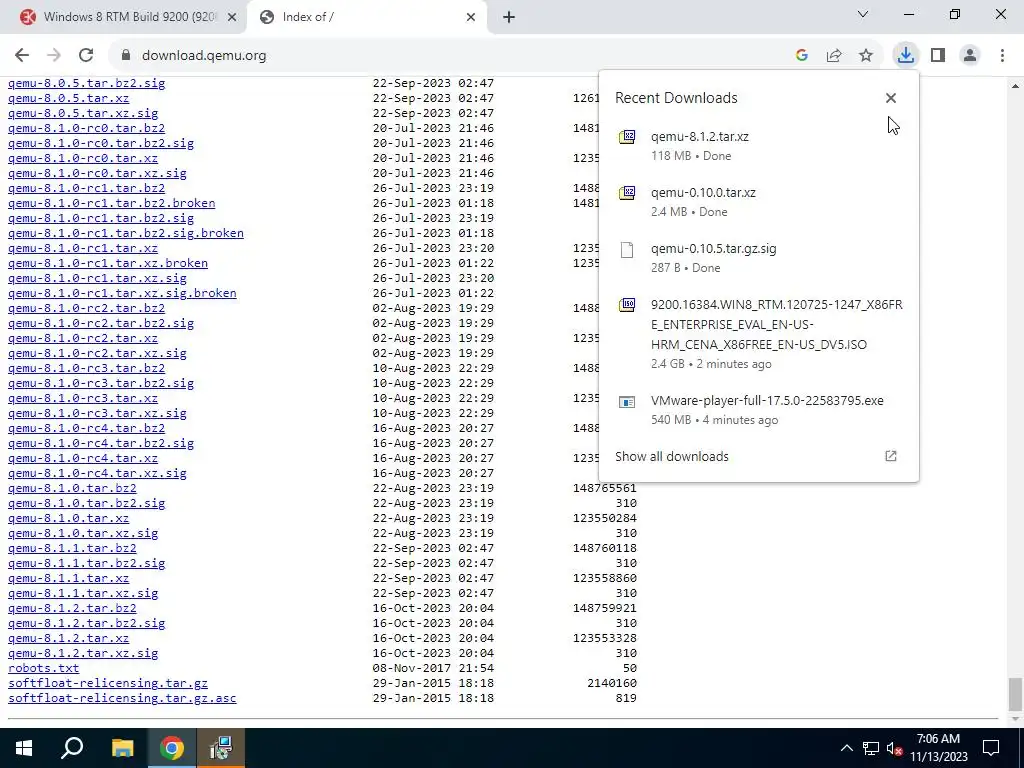1024x768 pixels.
Task: Open the Show all downloads external icon
Action: [x=891, y=456]
